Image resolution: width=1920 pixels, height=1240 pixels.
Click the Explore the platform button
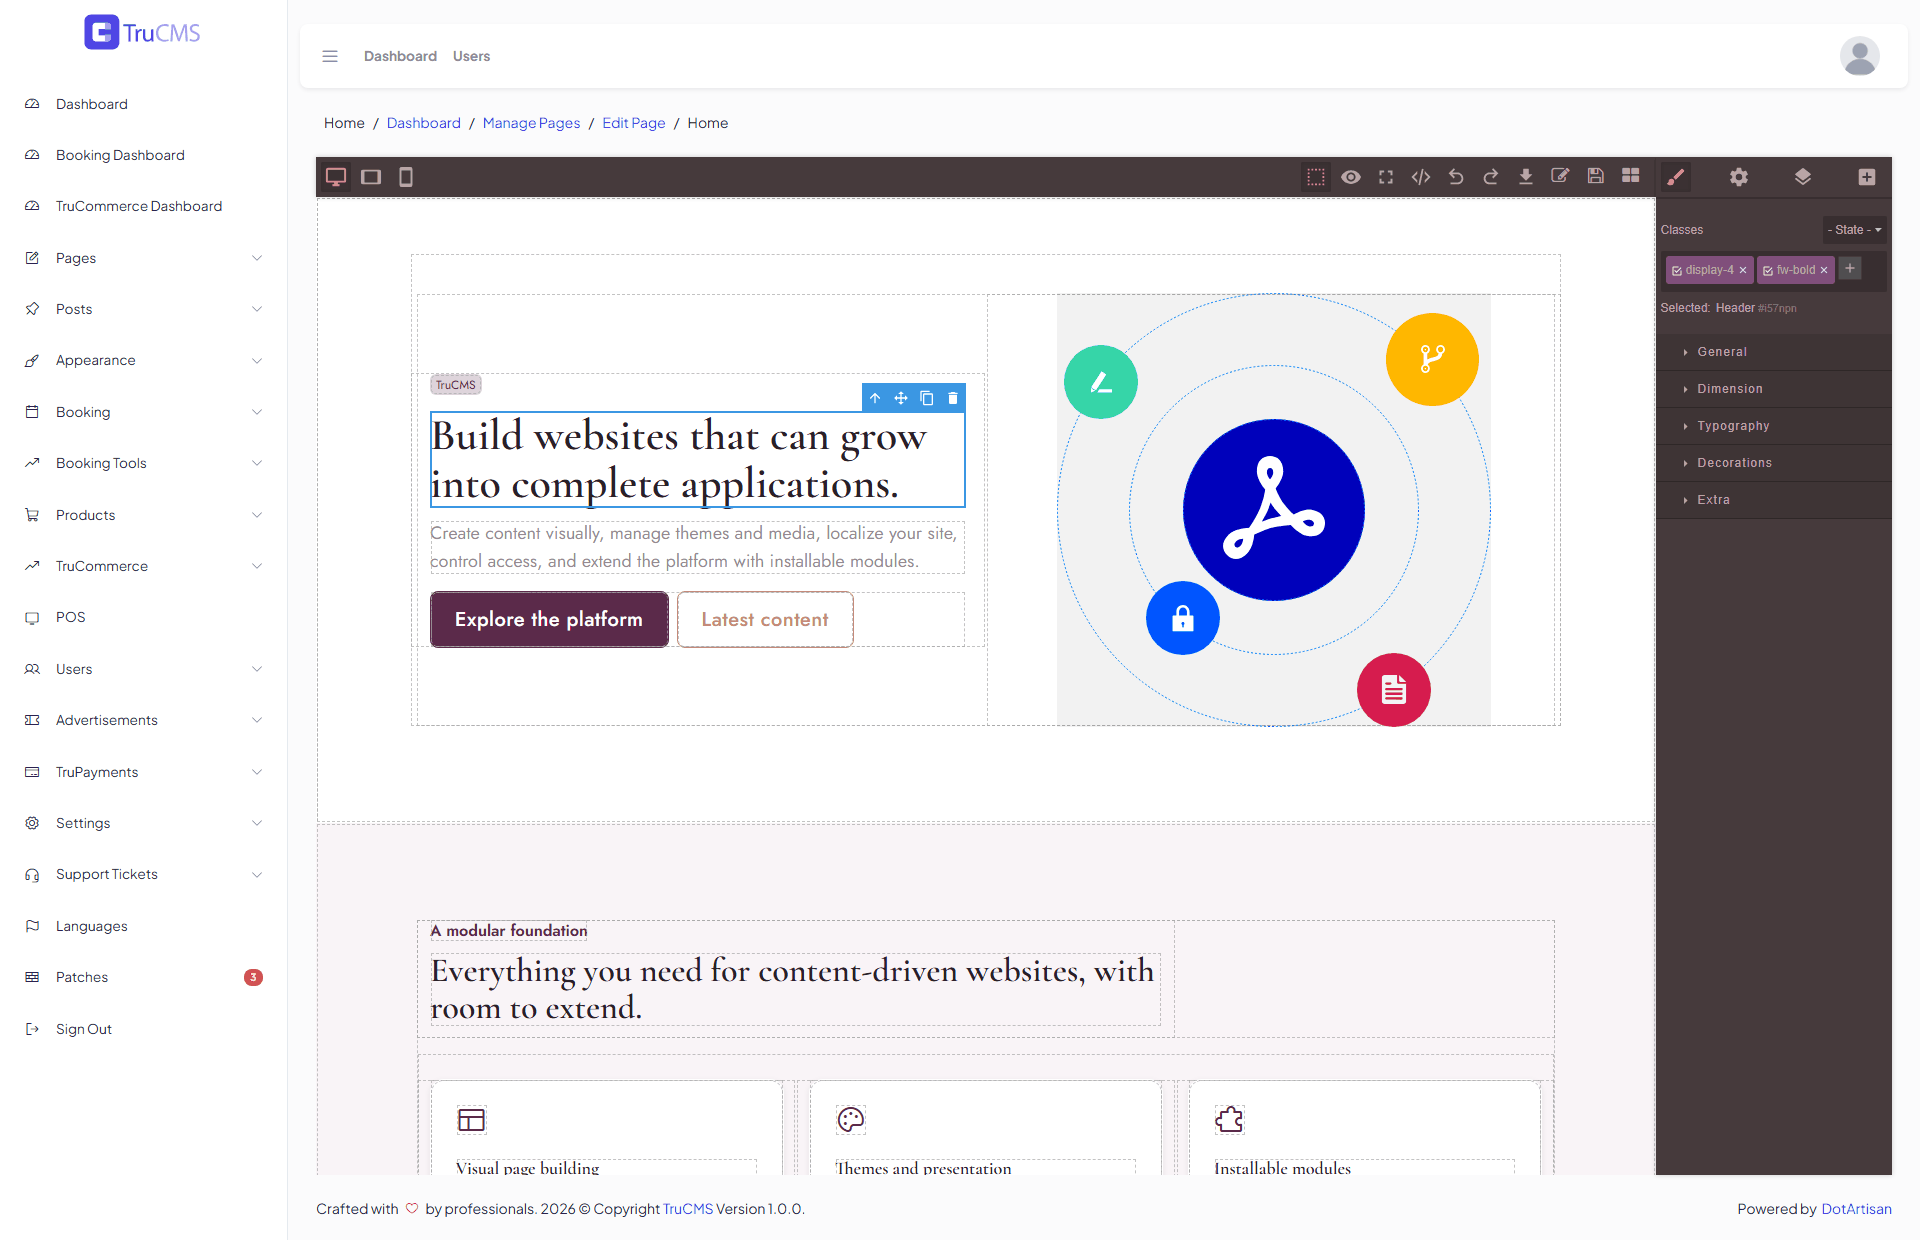[x=549, y=619]
